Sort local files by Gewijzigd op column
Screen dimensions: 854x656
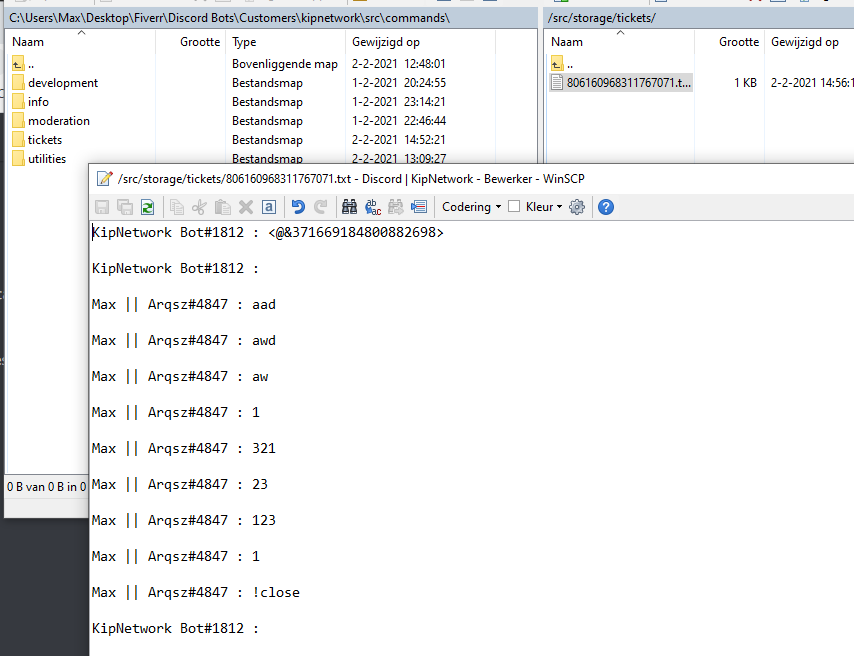(386, 42)
